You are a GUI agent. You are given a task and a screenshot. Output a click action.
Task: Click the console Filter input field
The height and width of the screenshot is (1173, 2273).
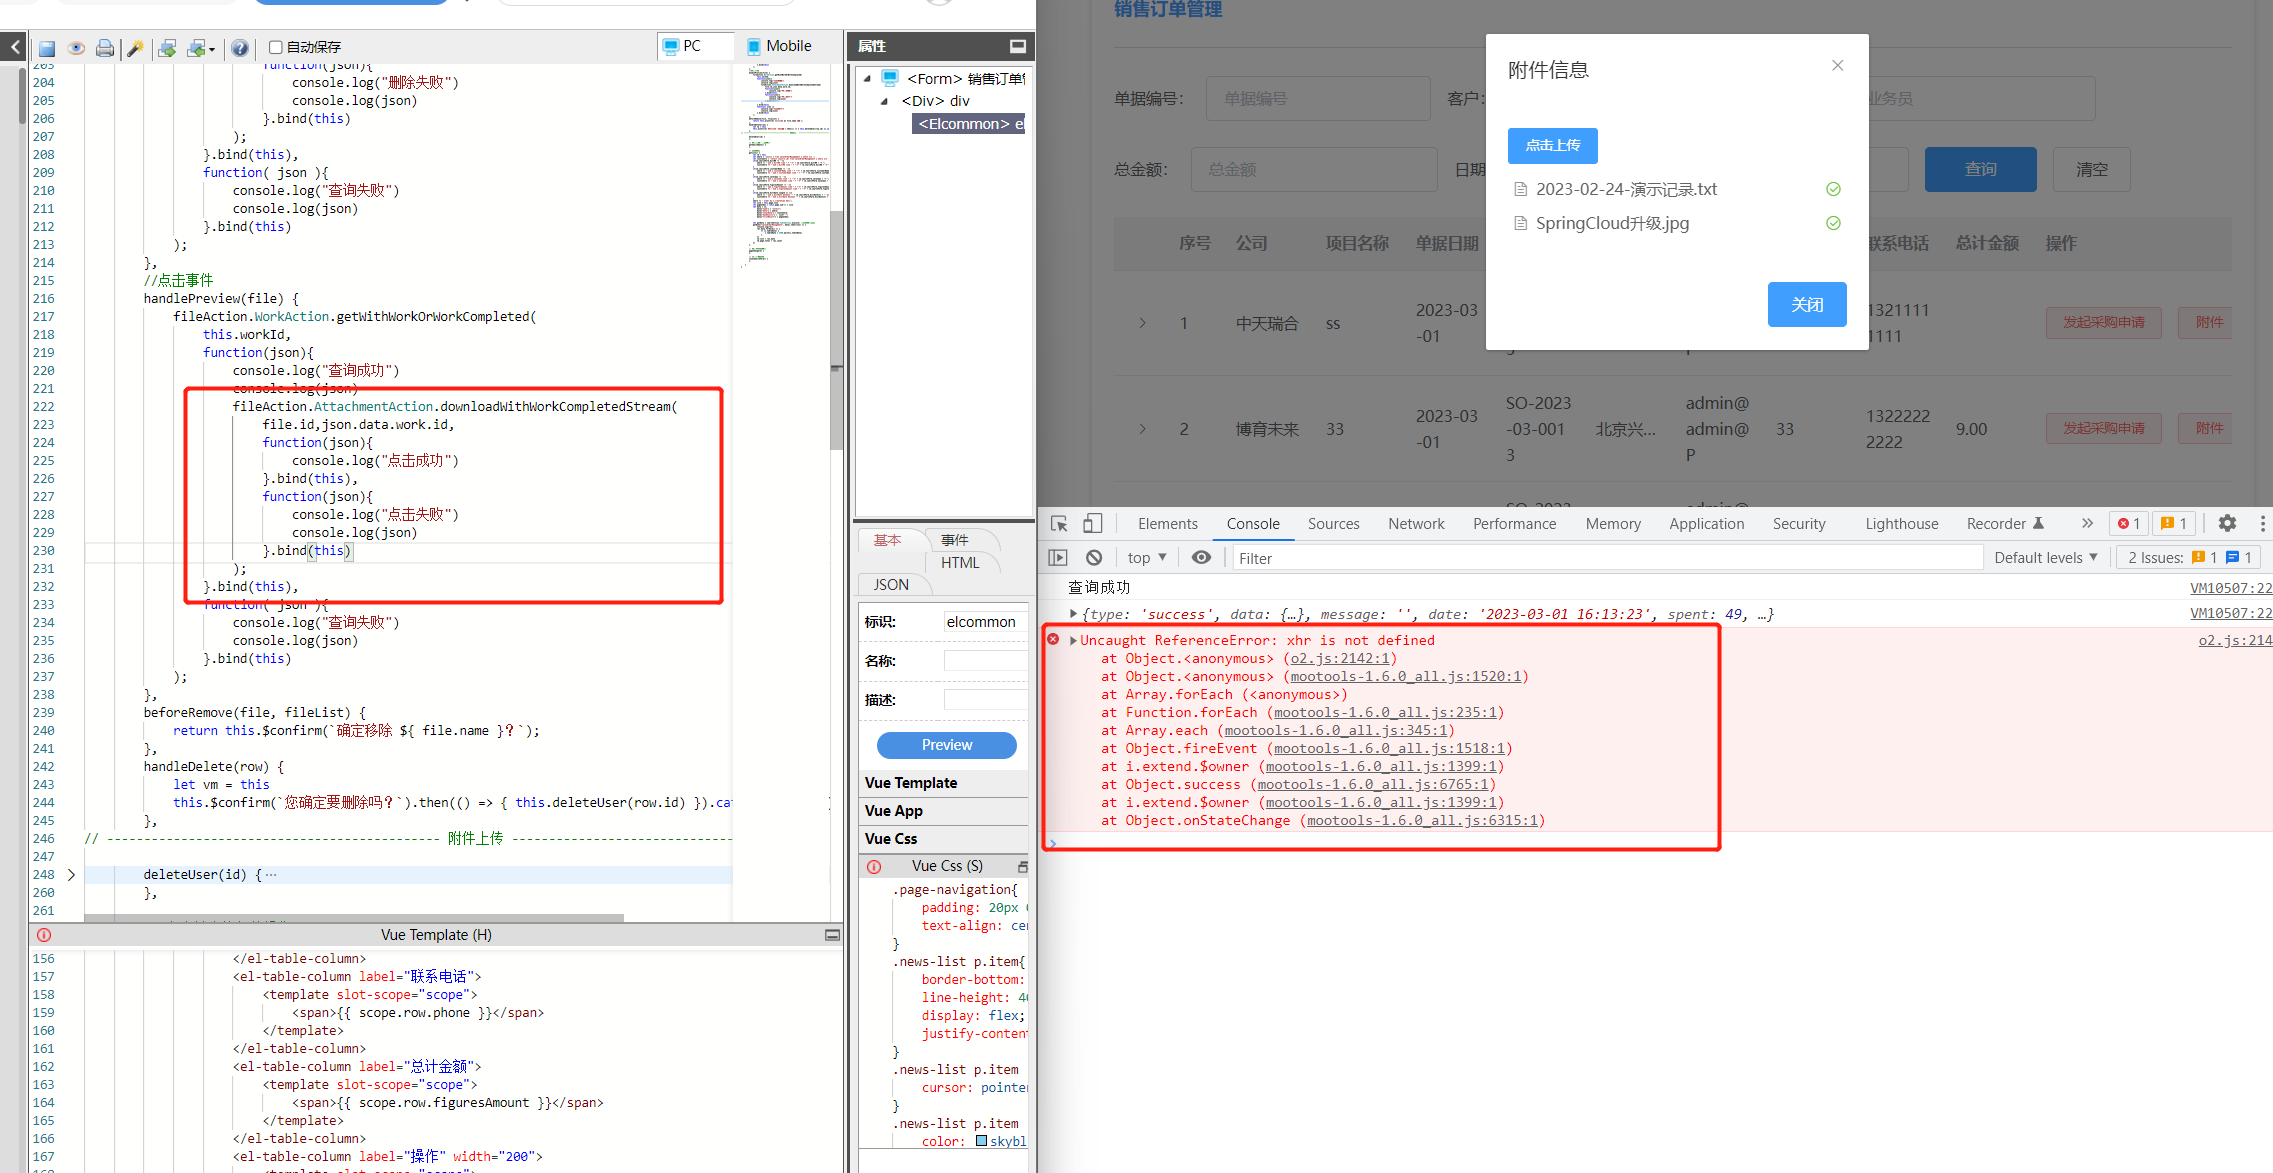(1600, 558)
